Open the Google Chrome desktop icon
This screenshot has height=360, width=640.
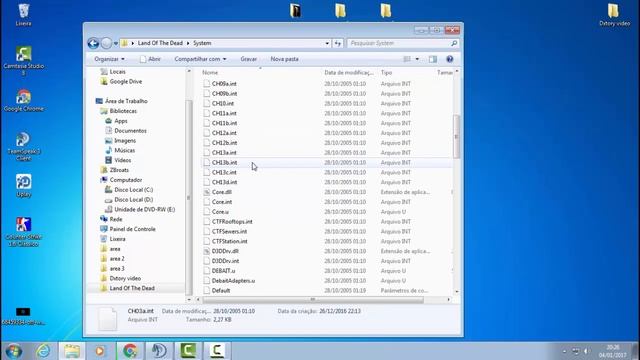[x=23, y=101]
